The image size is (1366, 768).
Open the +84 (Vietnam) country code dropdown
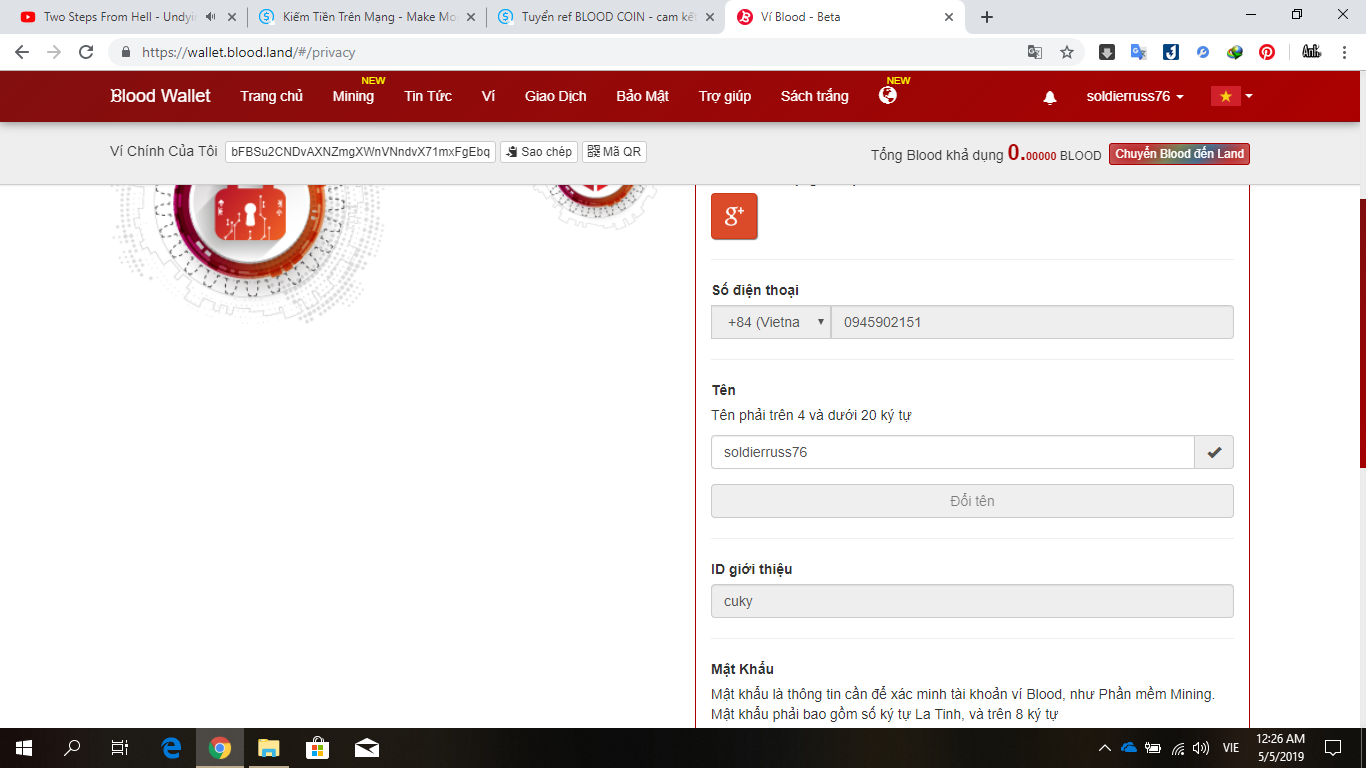(771, 322)
